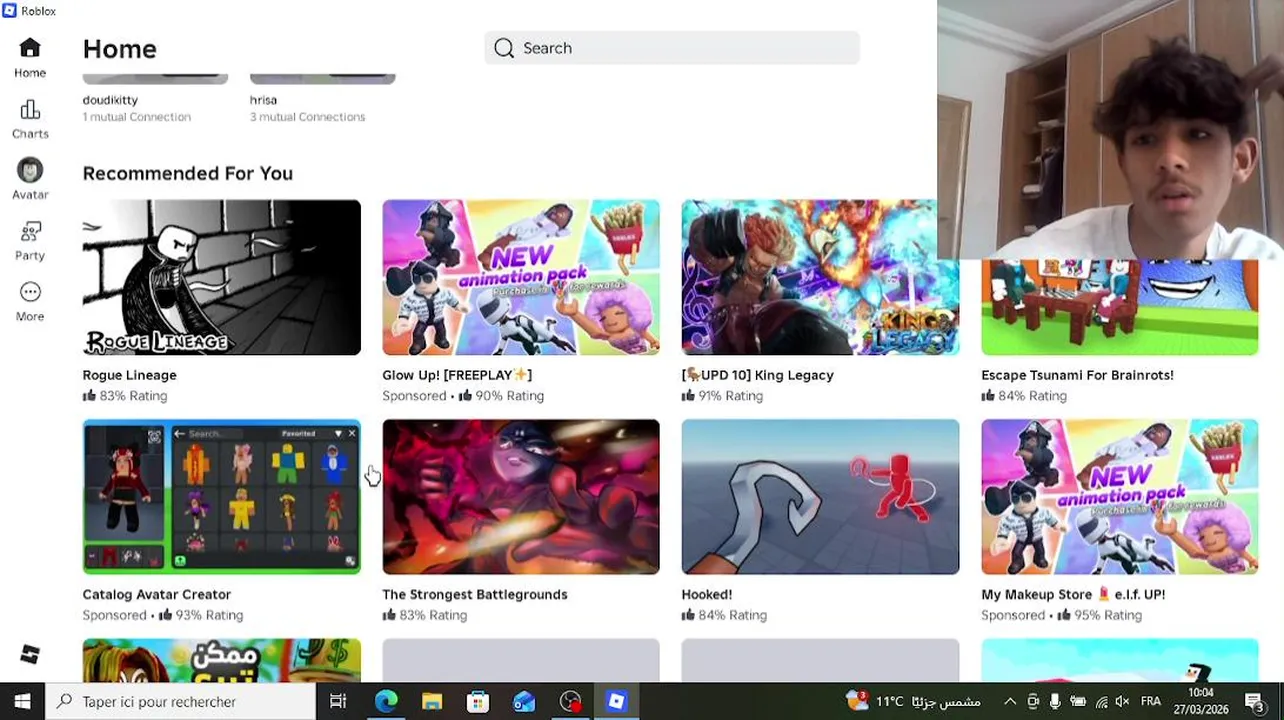Open the Rogue Lineage game thumbnail

(222, 277)
